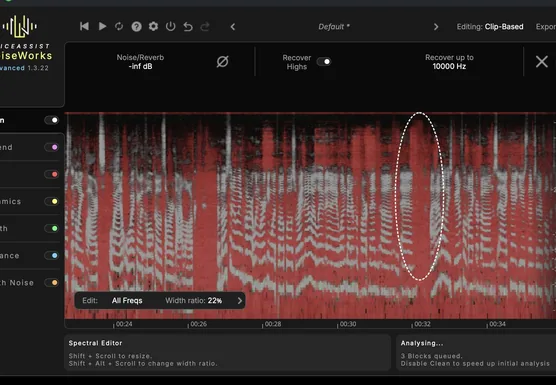Click the power bypass icon
The image size is (556, 385).
pos(171,26)
